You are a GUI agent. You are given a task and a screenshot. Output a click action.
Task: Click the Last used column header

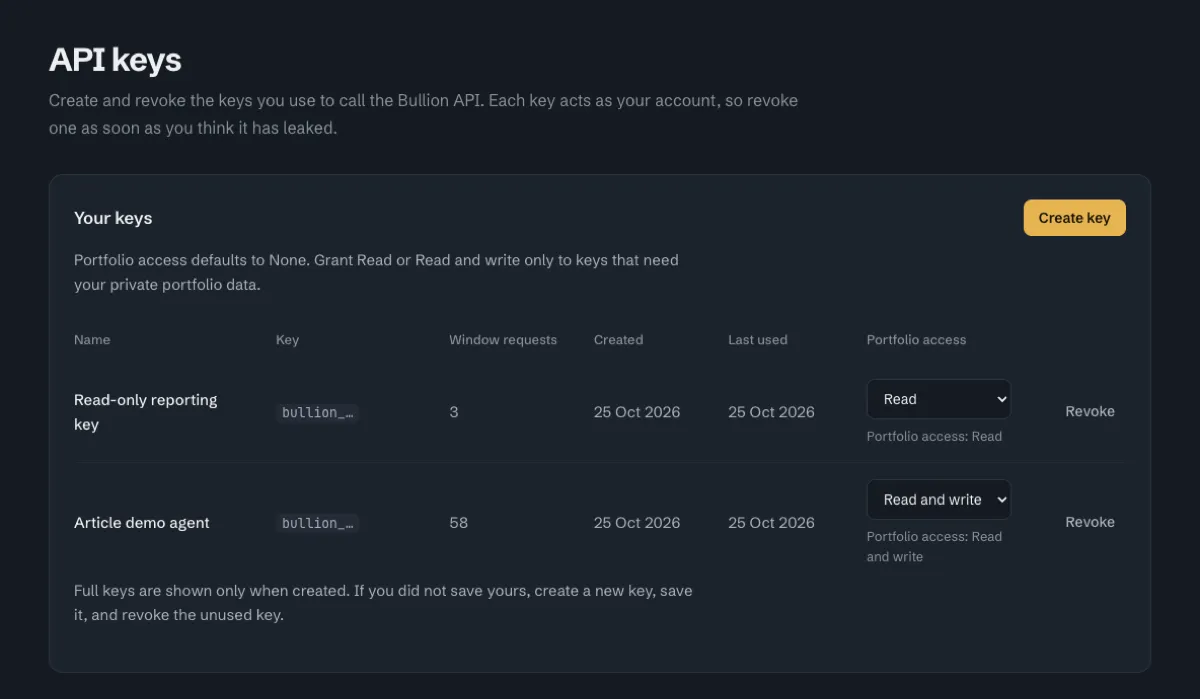click(758, 340)
